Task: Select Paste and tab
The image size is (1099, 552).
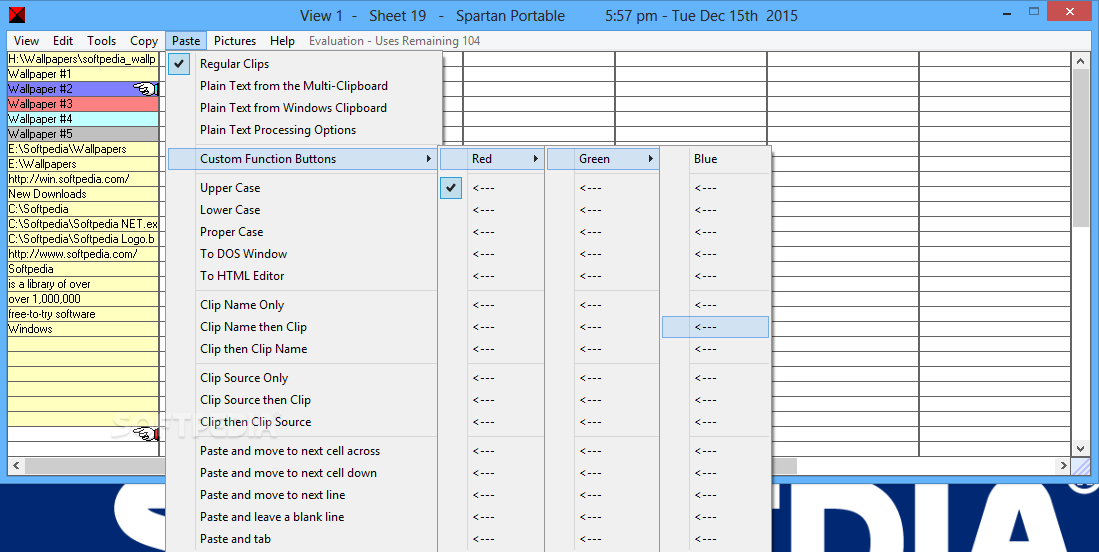Action: [235, 539]
